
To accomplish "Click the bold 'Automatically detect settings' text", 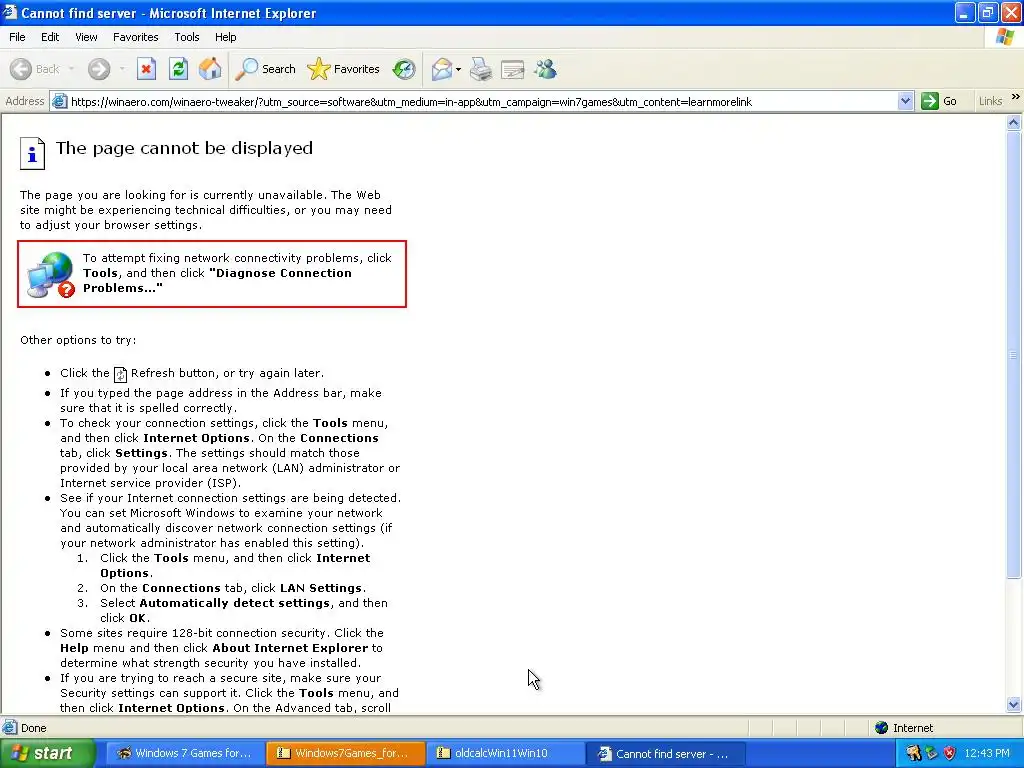I will (x=234, y=603).
